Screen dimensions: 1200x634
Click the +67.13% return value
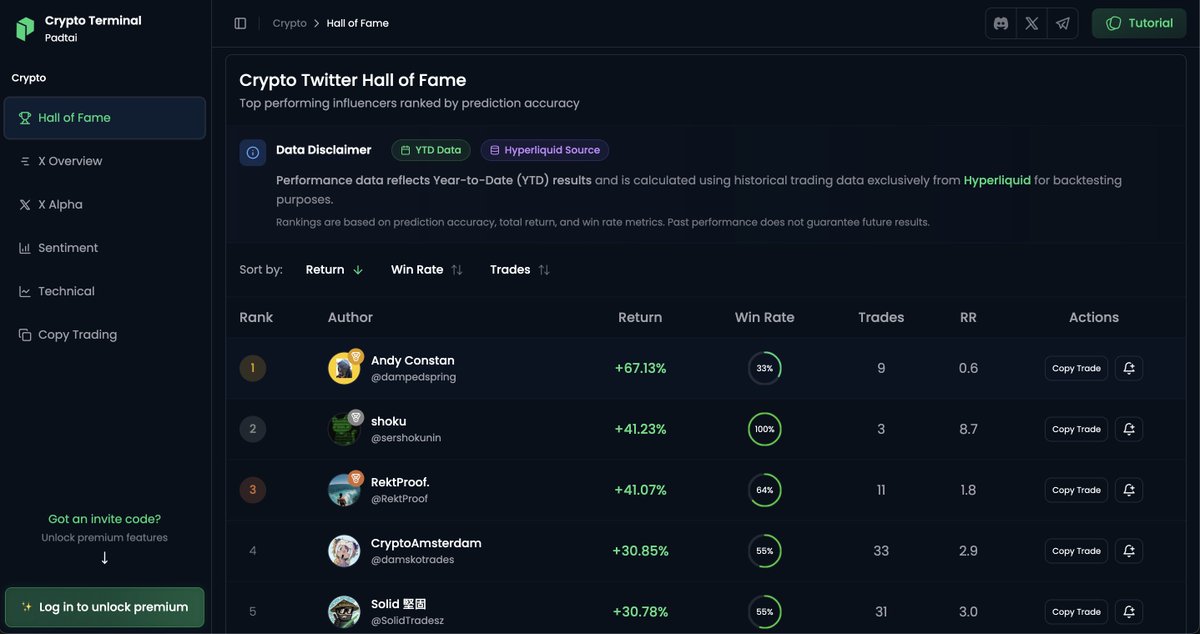pos(640,368)
